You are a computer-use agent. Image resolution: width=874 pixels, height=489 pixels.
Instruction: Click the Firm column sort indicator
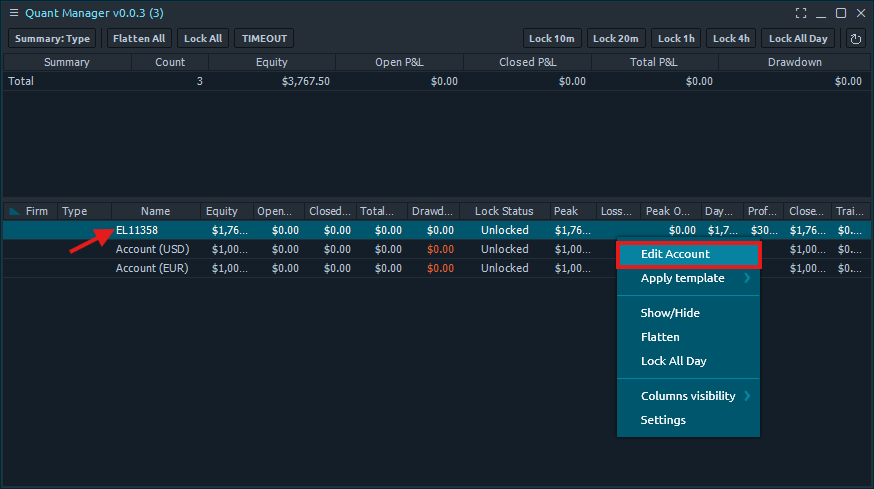(14, 211)
